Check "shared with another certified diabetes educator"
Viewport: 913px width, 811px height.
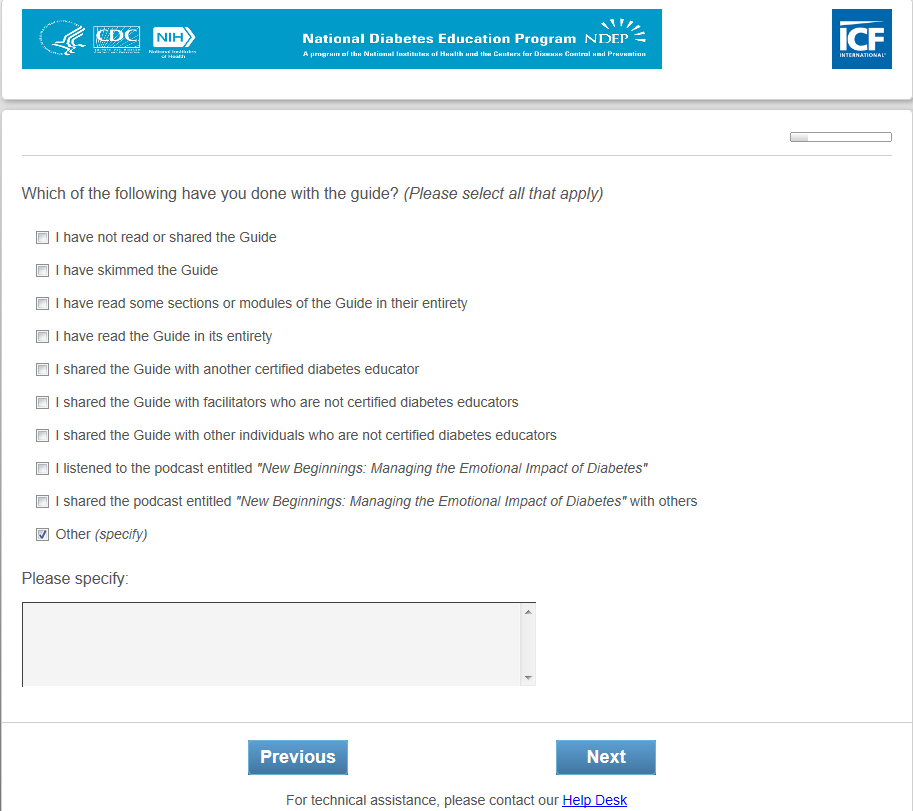pyautogui.click(x=42, y=370)
